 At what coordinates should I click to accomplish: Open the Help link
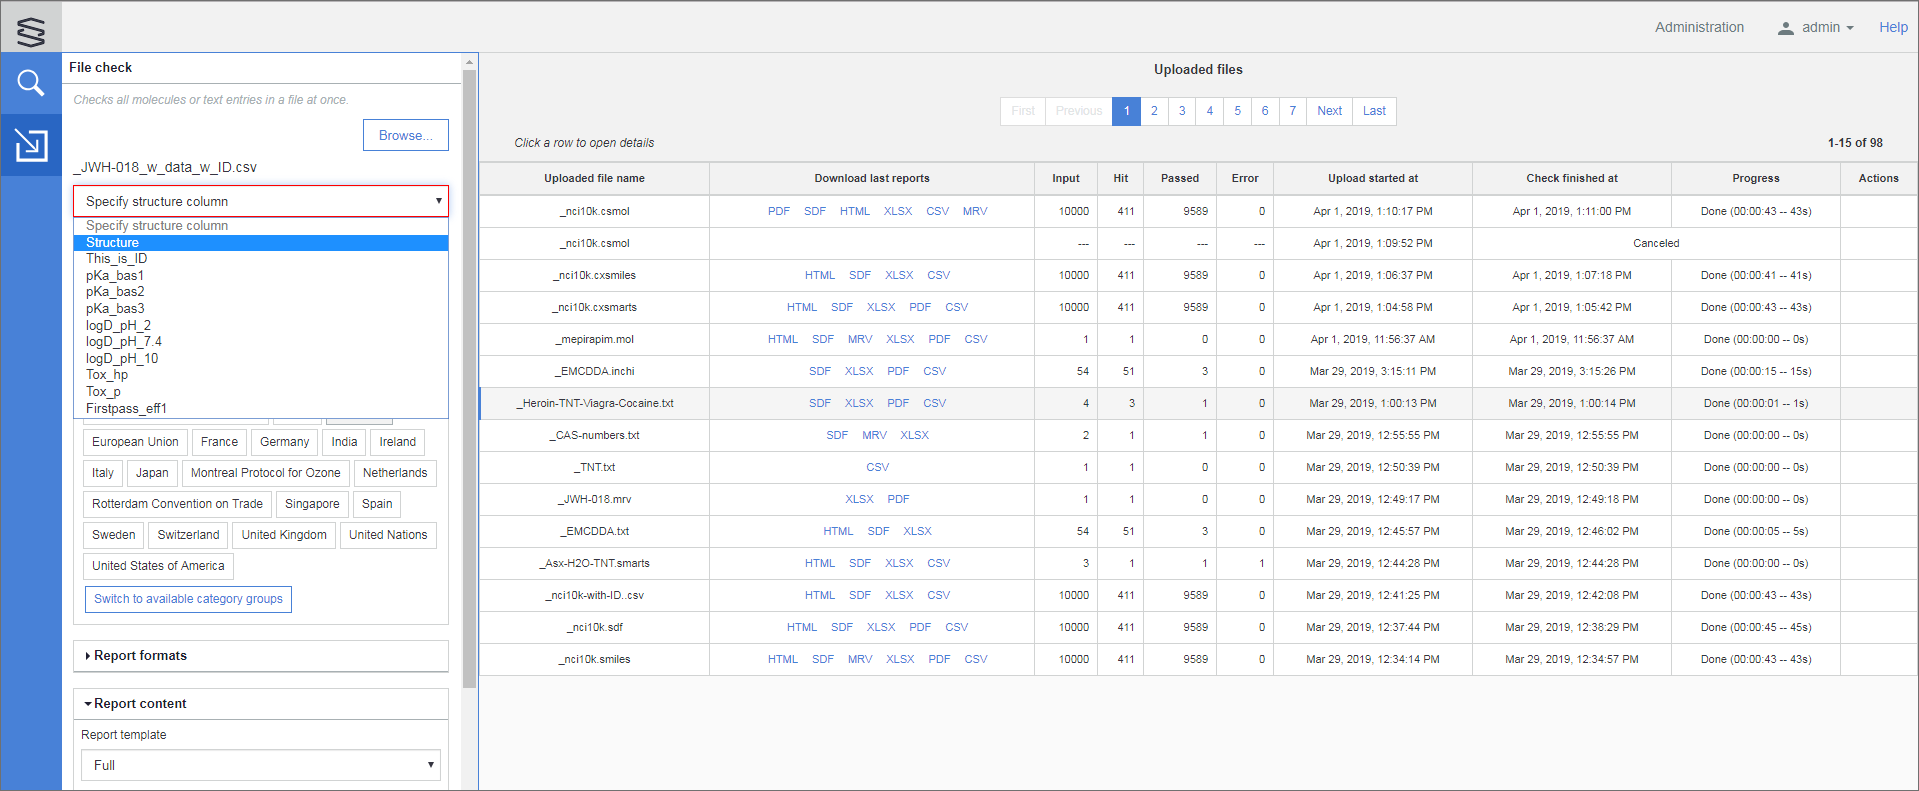tap(1892, 28)
